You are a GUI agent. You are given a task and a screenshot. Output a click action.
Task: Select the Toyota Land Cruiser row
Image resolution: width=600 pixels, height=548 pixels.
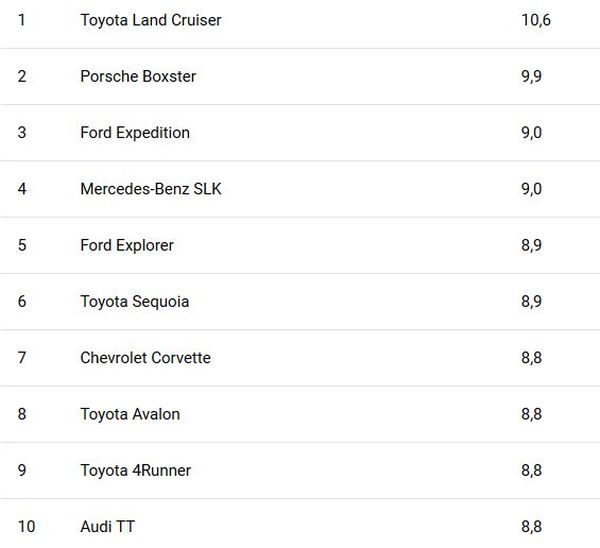click(300, 20)
